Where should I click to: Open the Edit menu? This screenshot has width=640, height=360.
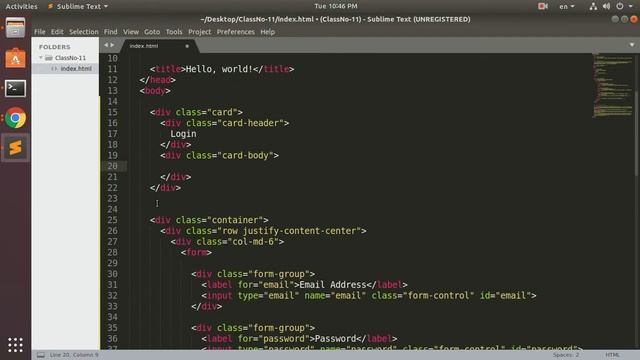click(57, 32)
